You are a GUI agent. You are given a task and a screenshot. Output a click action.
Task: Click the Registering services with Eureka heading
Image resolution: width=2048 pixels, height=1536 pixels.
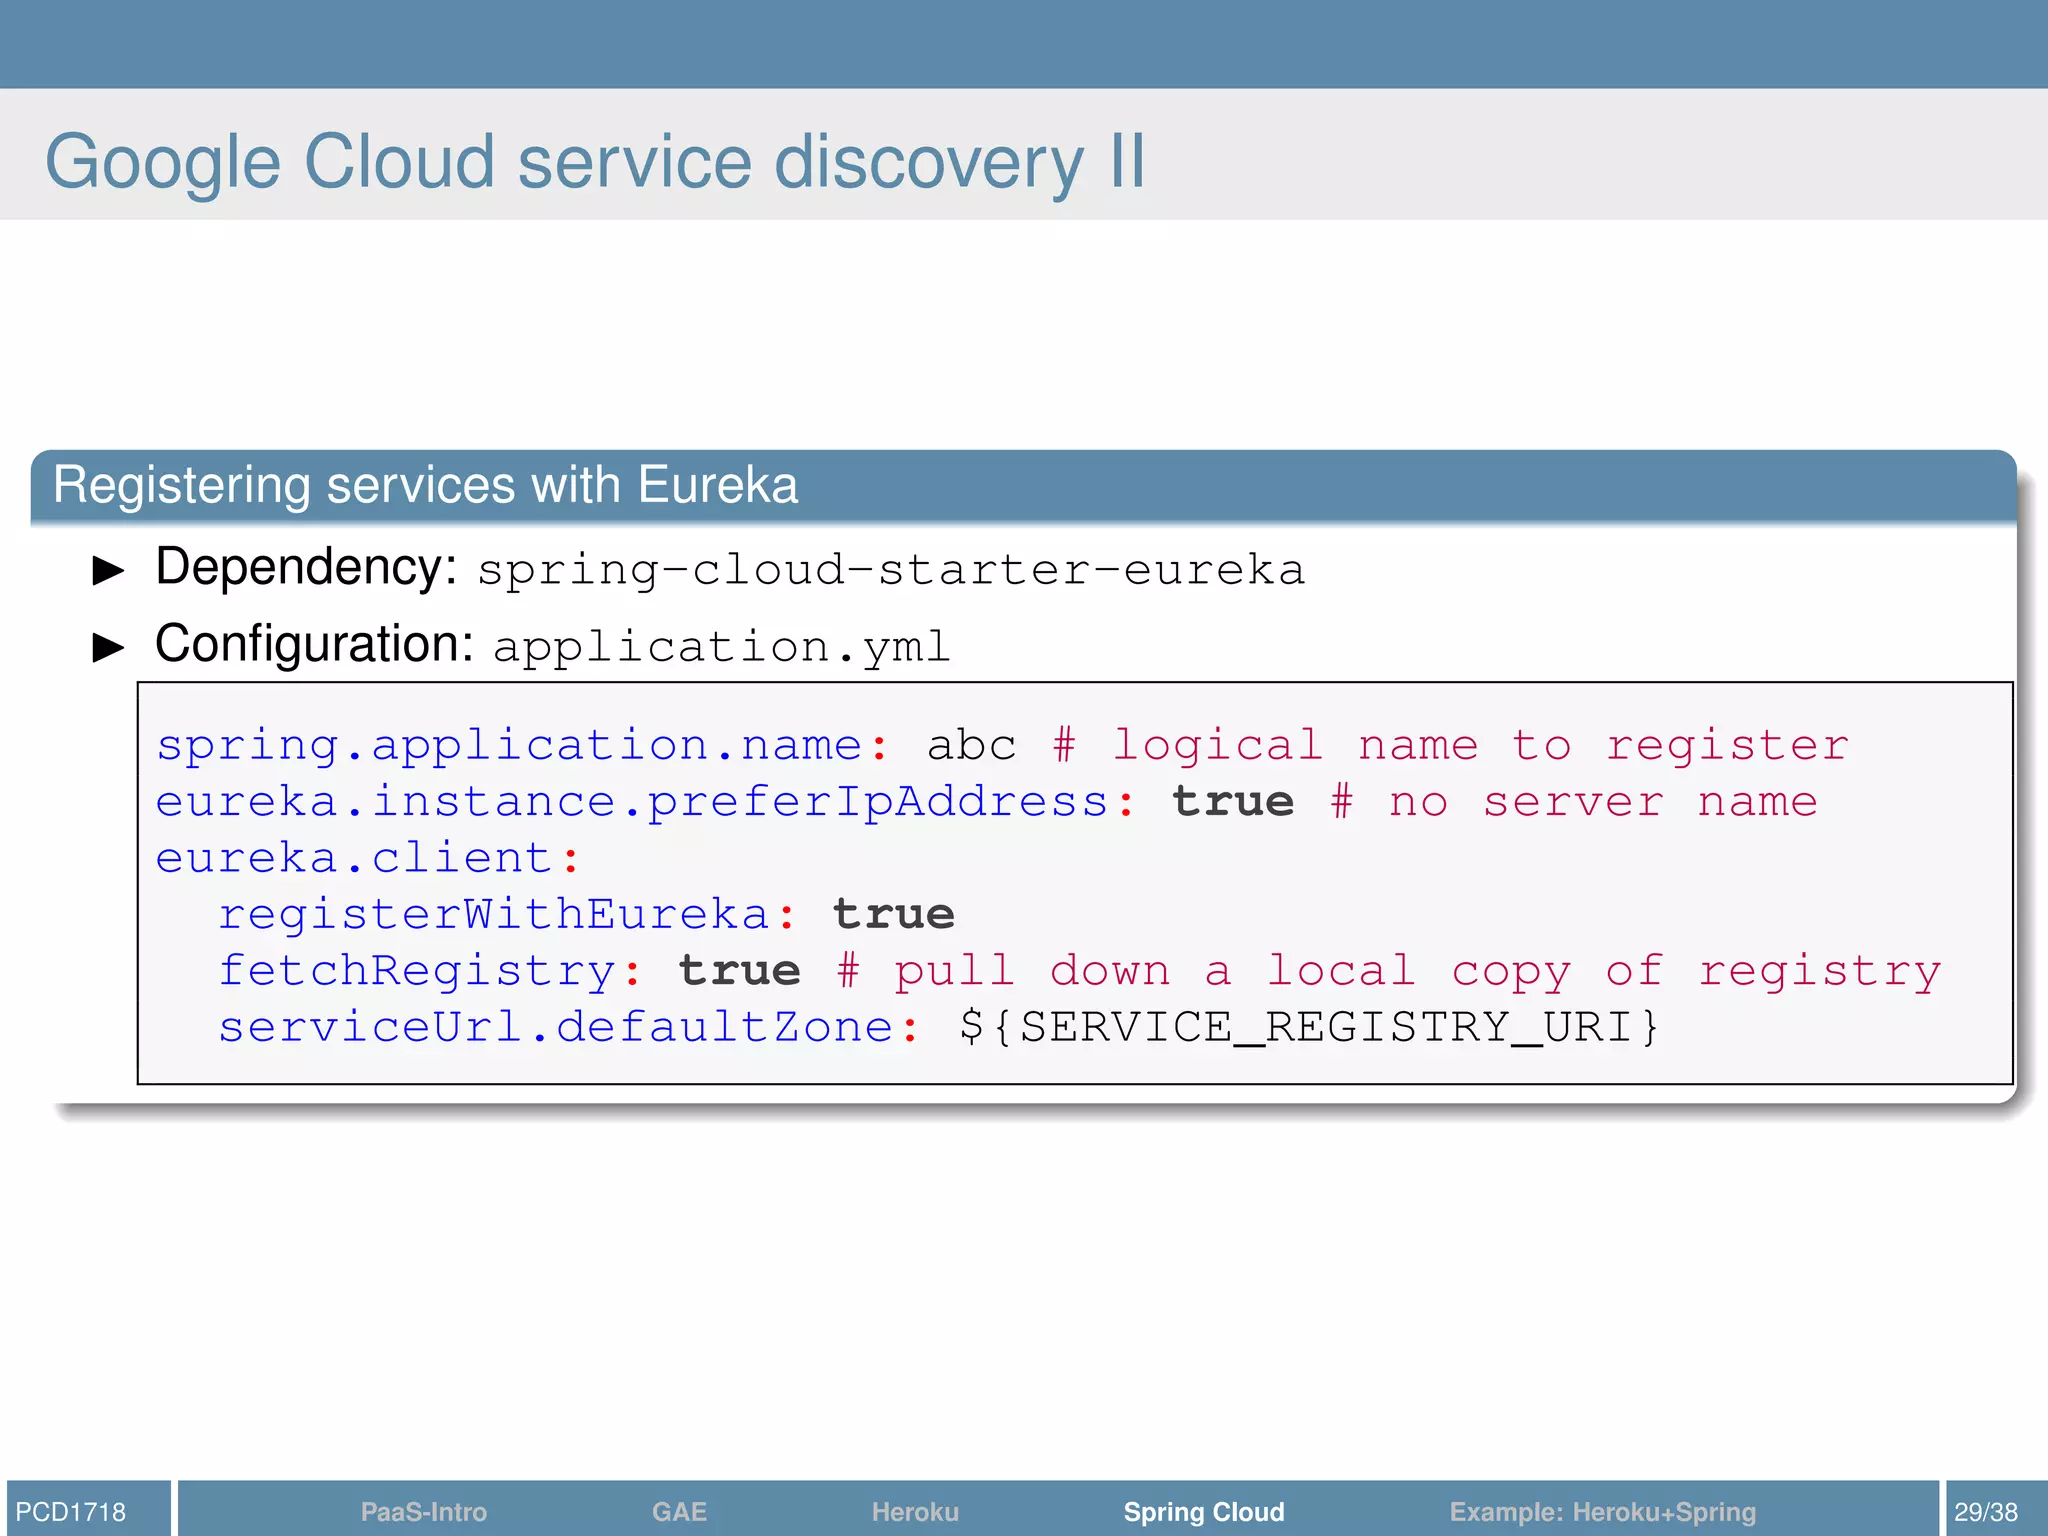pyautogui.click(x=425, y=485)
